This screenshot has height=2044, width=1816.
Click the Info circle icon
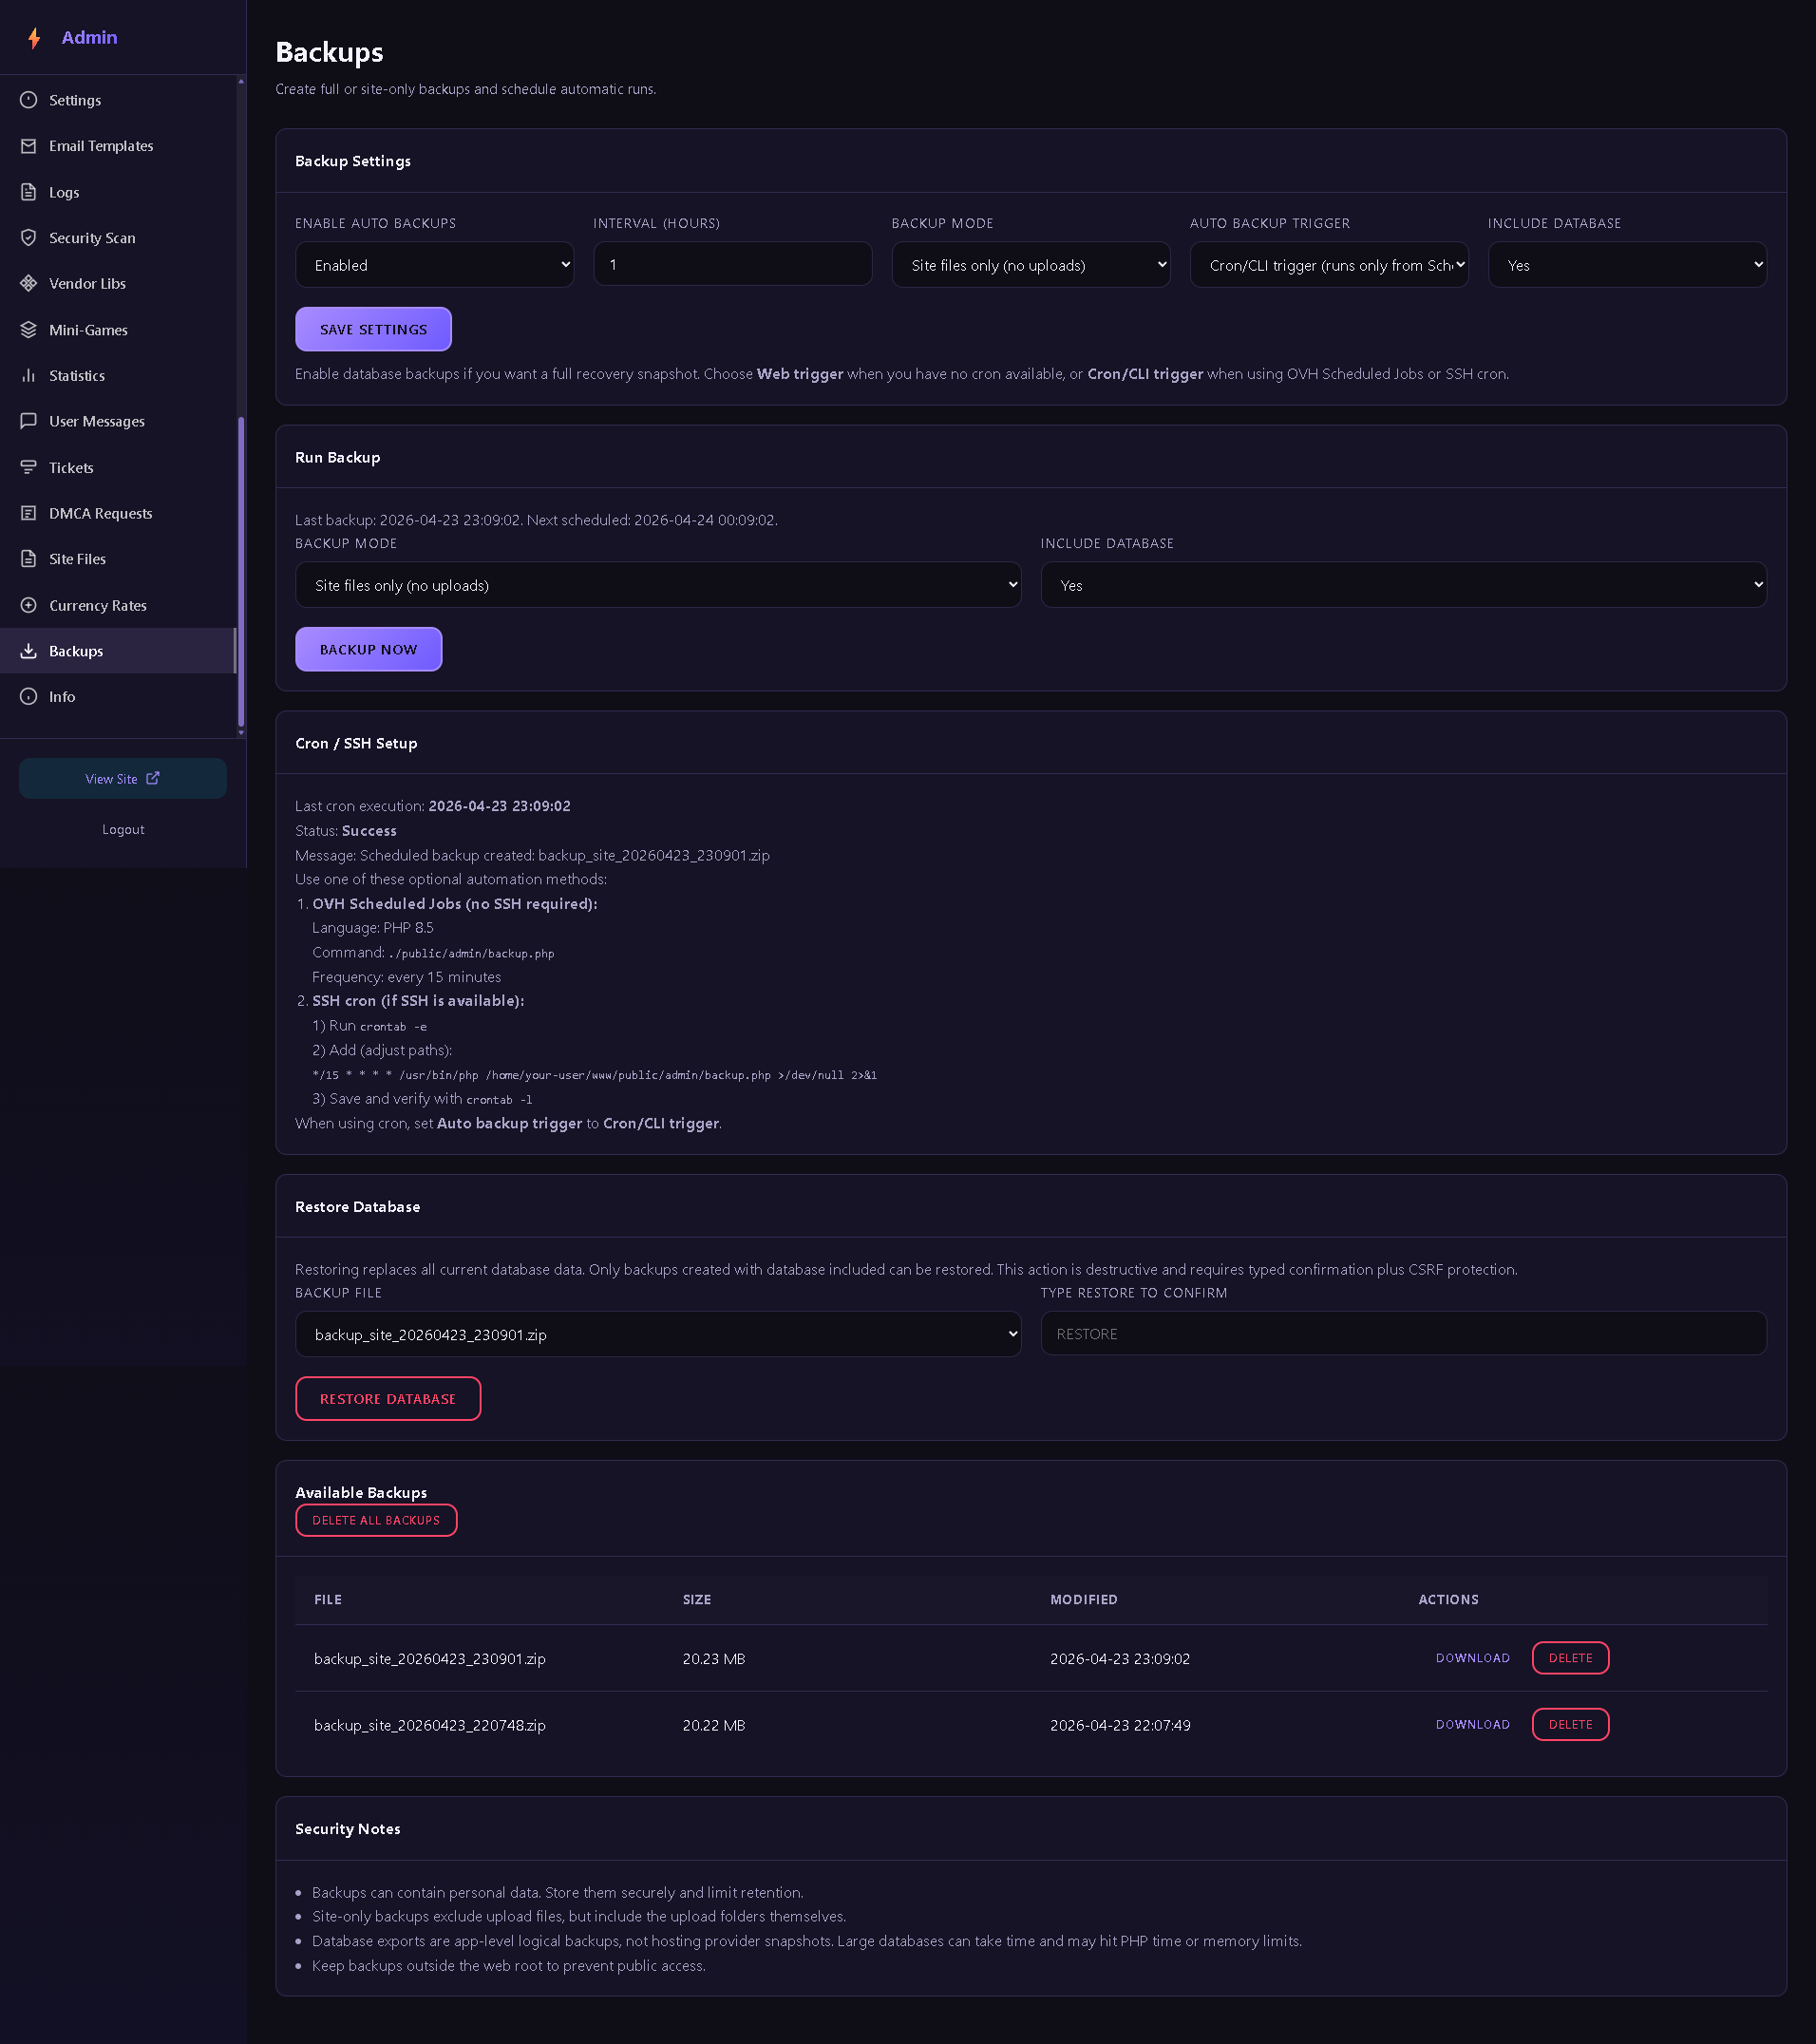click(29, 697)
